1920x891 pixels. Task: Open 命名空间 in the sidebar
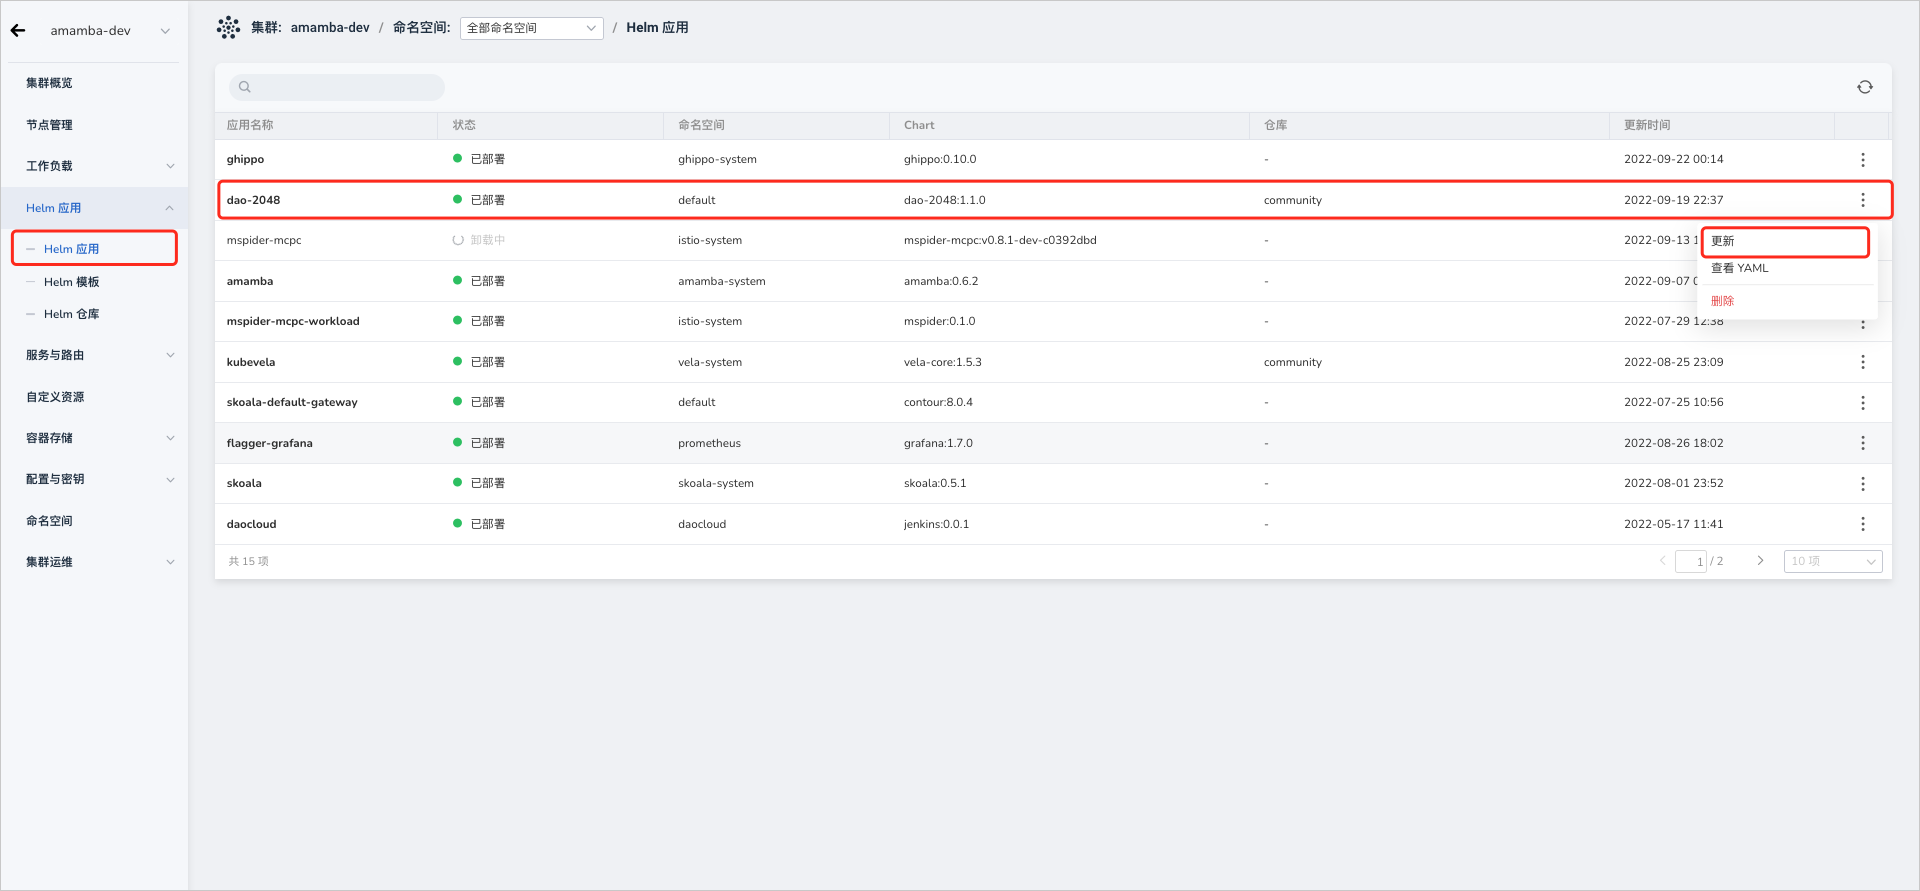tap(49, 521)
